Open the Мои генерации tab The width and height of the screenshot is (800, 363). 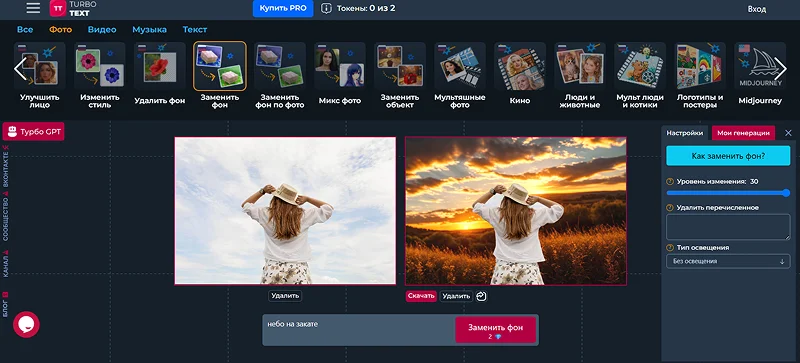[743, 133]
